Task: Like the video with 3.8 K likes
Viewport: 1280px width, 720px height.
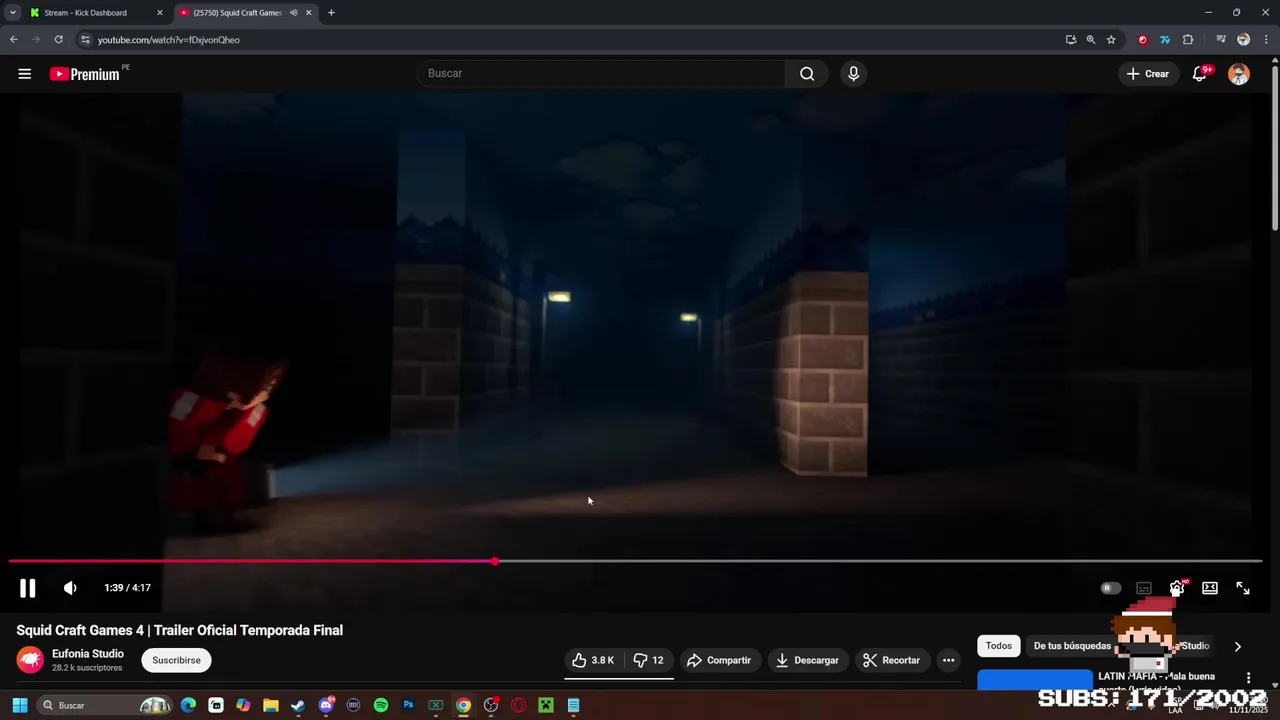Action: [x=593, y=660]
